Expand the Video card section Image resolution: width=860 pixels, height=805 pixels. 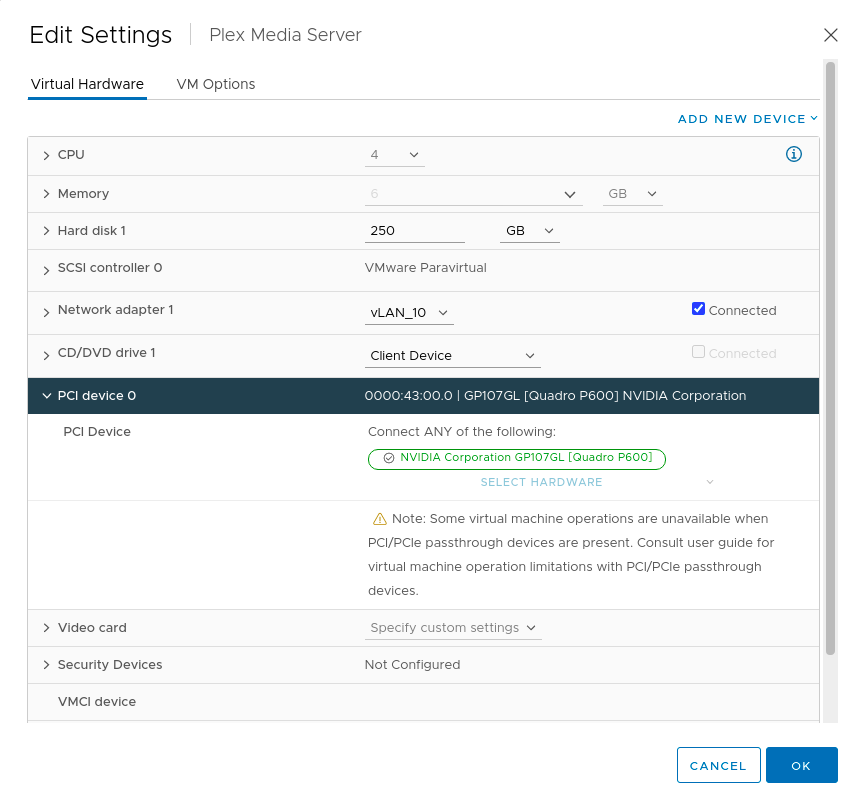pyautogui.click(x=46, y=628)
